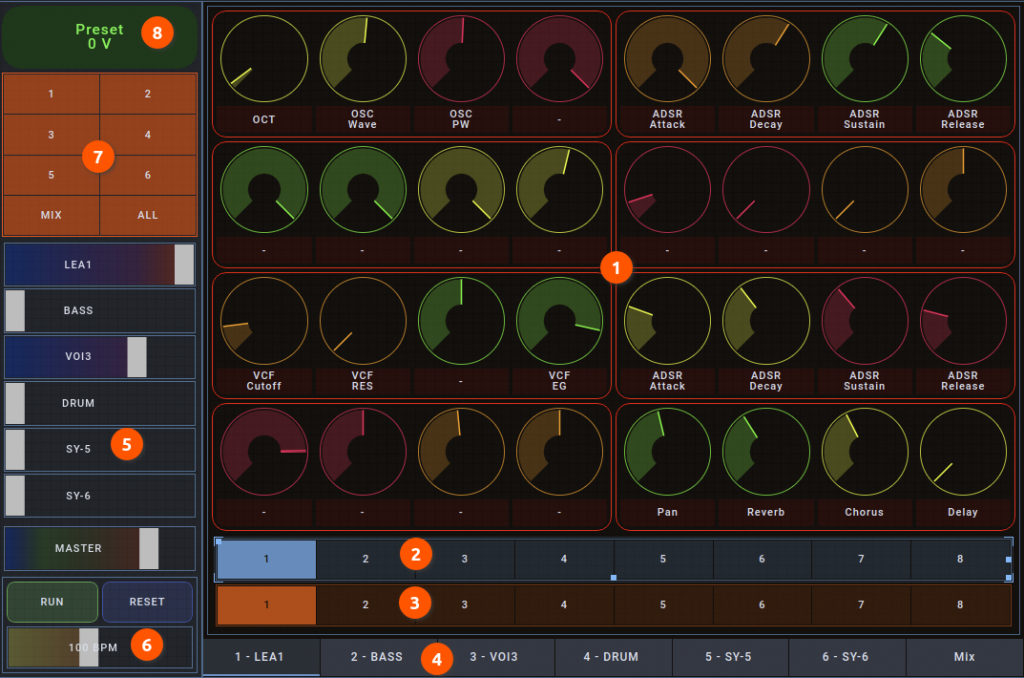Click the VCF Cutoff knob
The height and width of the screenshot is (678, 1024).
(264, 321)
